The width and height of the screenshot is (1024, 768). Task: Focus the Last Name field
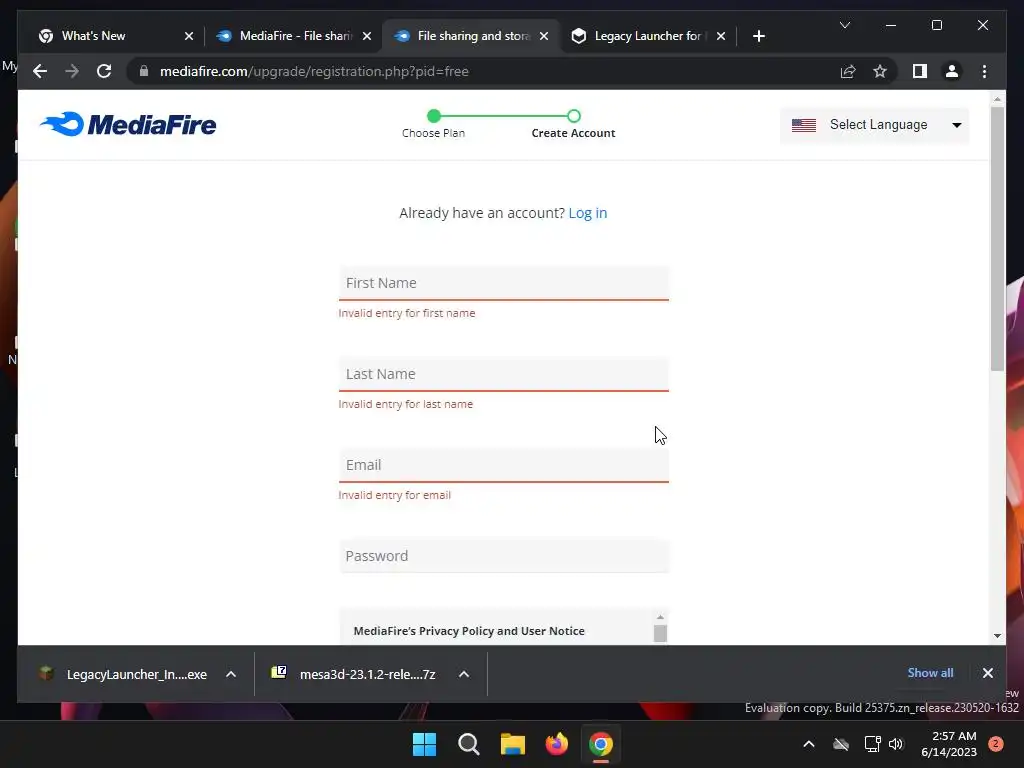pos(504,374)
